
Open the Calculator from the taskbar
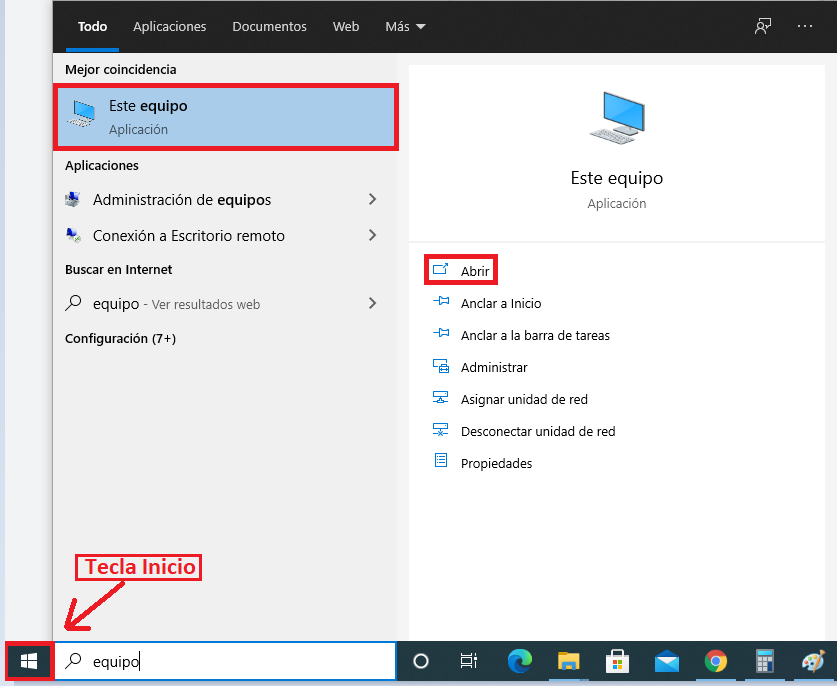coord(764,661)
